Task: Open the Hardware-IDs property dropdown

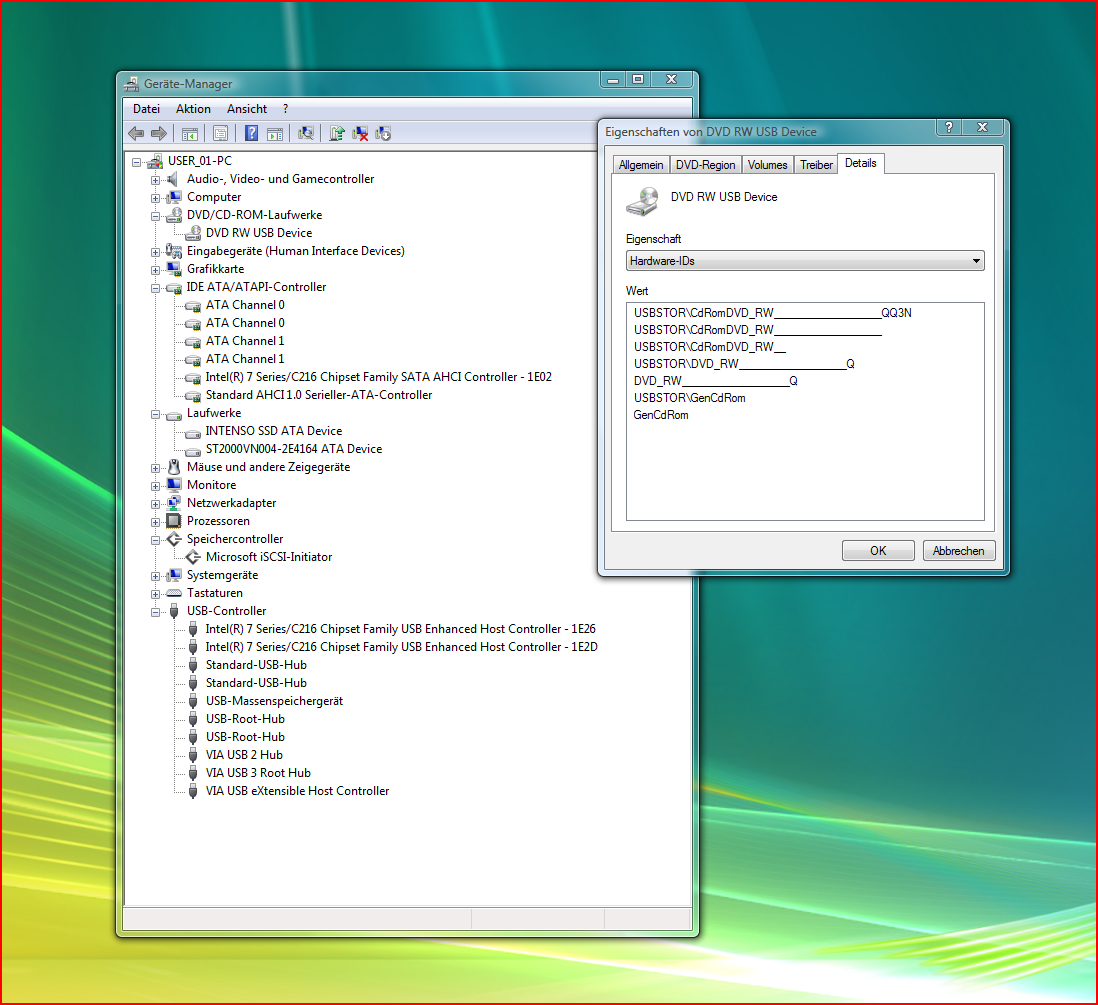Action: [805, 261]
